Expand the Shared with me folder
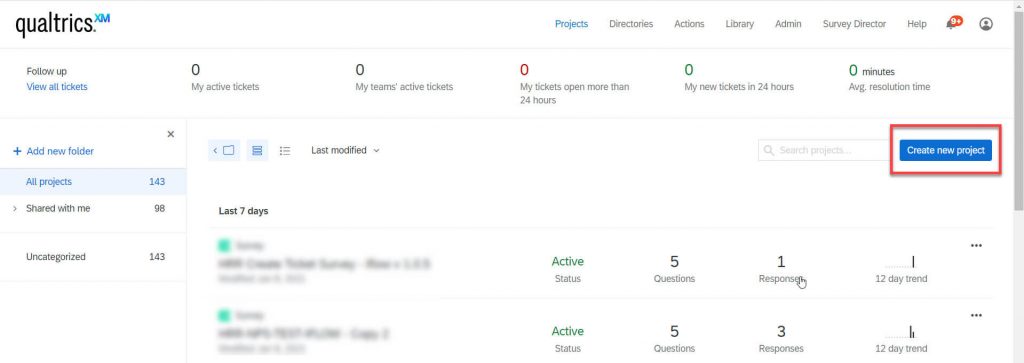Image resolution: width=1024 pixels, height=363 pixels. coord(16,209)
